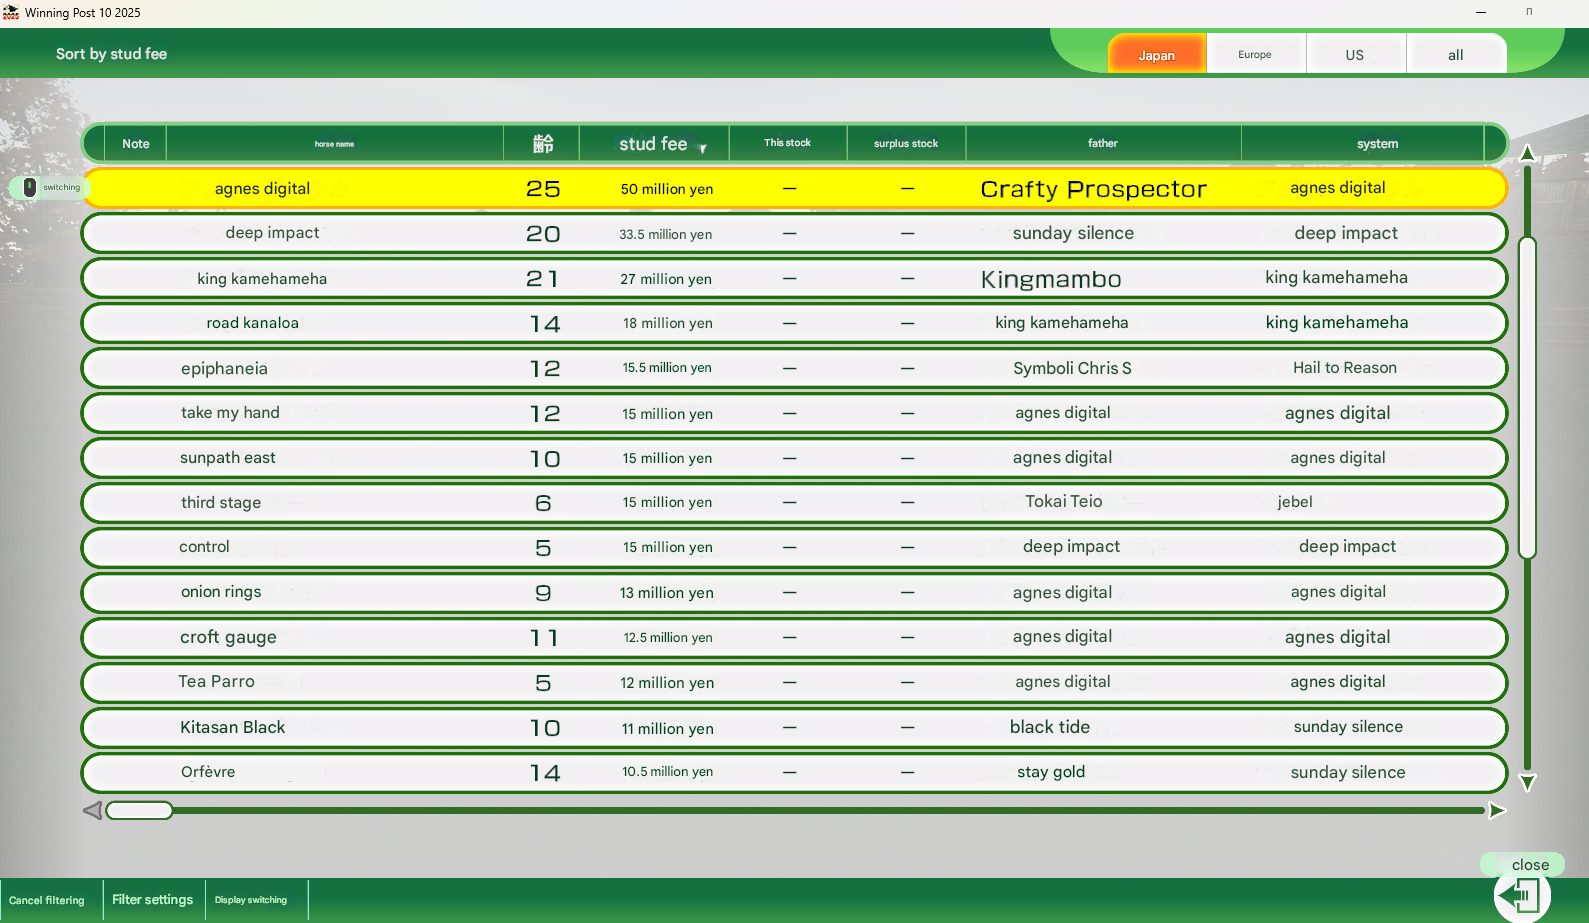Sort by the age column header
This screenshot has height=923, width=1589.
542,144
